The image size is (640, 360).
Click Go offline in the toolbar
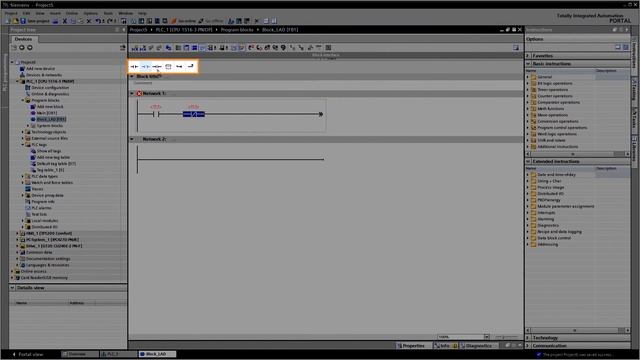(211, 21)
